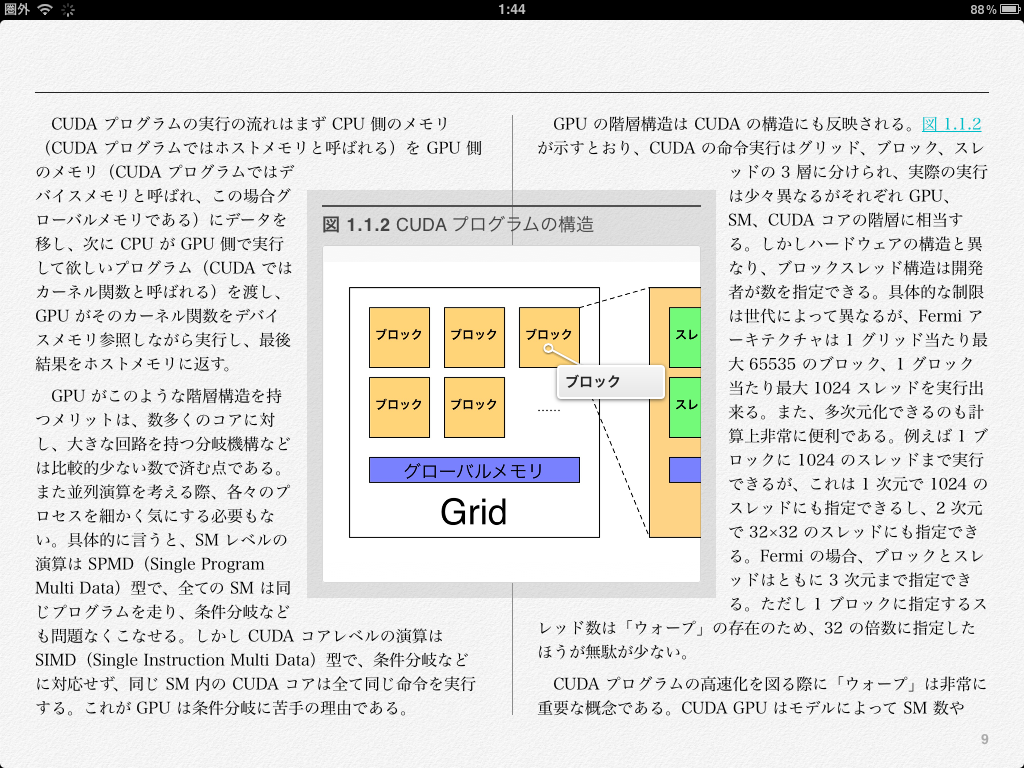Tap the page number 9
This screenshot has width=1024, height=768.
click(x=985, y=739)
